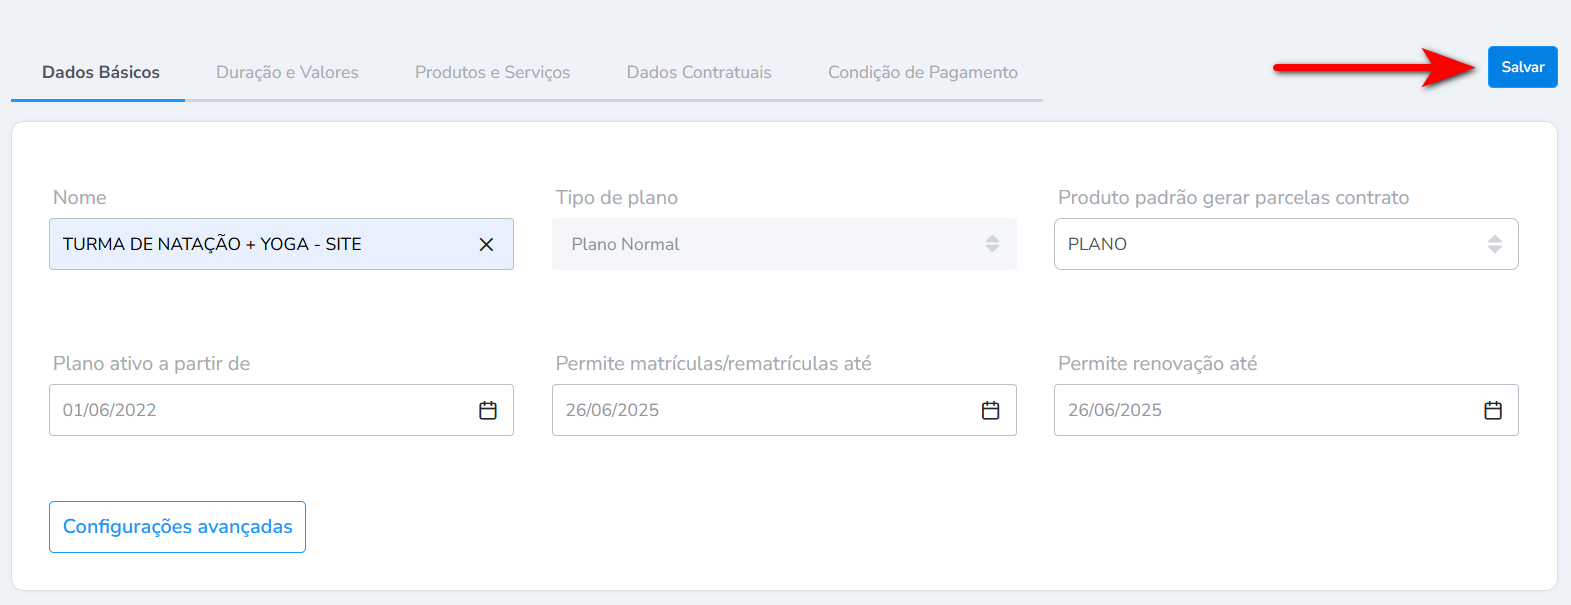Select the 'Plano Normal' text in Tipo de plano

point(625,244)
